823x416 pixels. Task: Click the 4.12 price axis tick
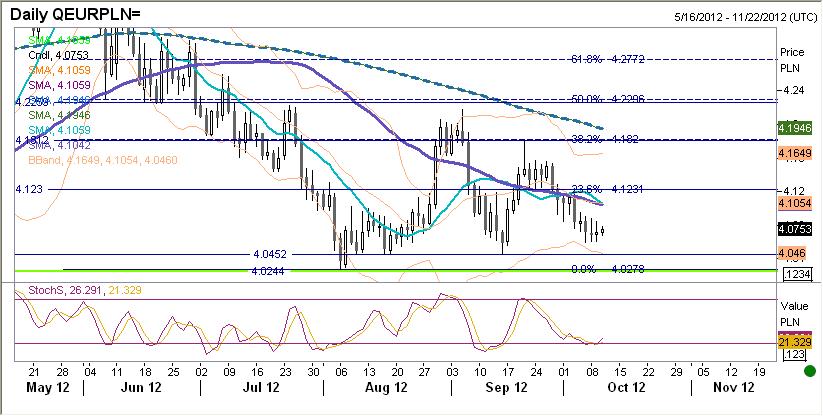(x=793, y=190)
